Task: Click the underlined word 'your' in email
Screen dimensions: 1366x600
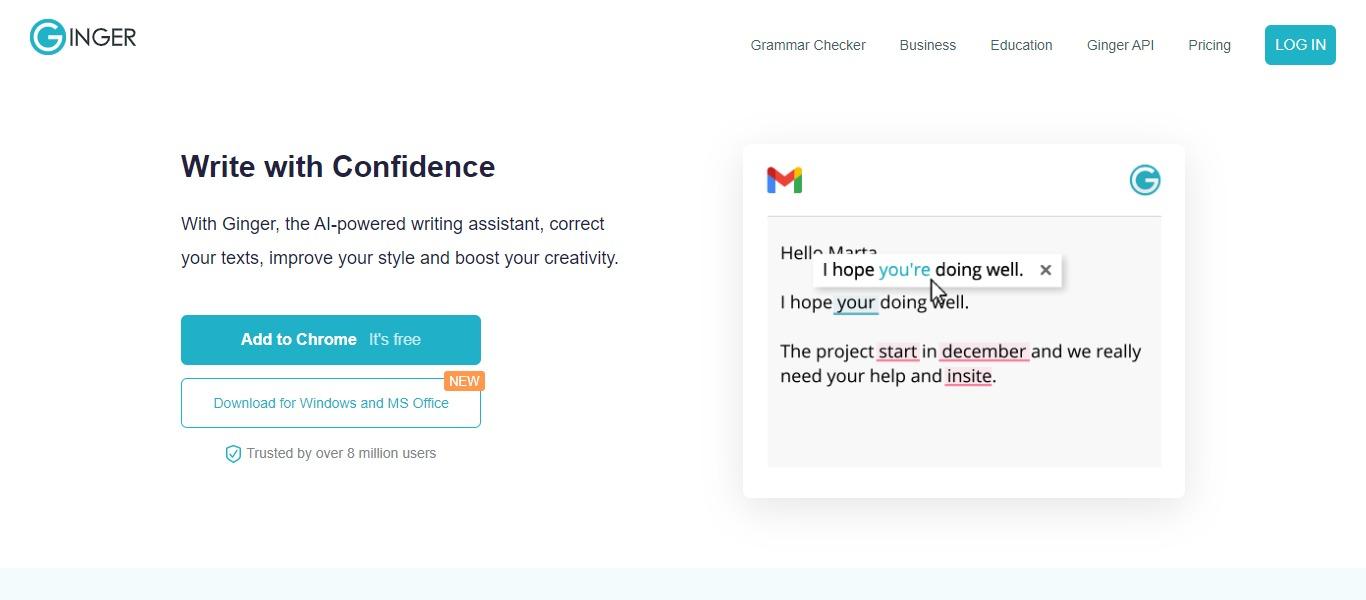Action: tap(856, 303)
